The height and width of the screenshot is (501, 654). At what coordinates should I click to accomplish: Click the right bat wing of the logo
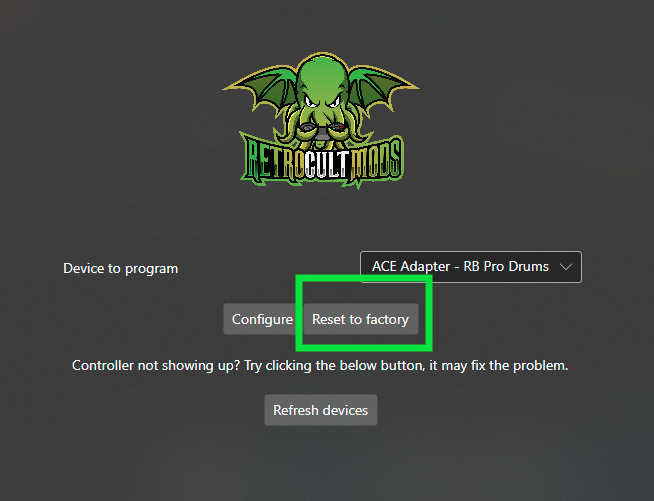pyautogui.click(x=382, y=88)
